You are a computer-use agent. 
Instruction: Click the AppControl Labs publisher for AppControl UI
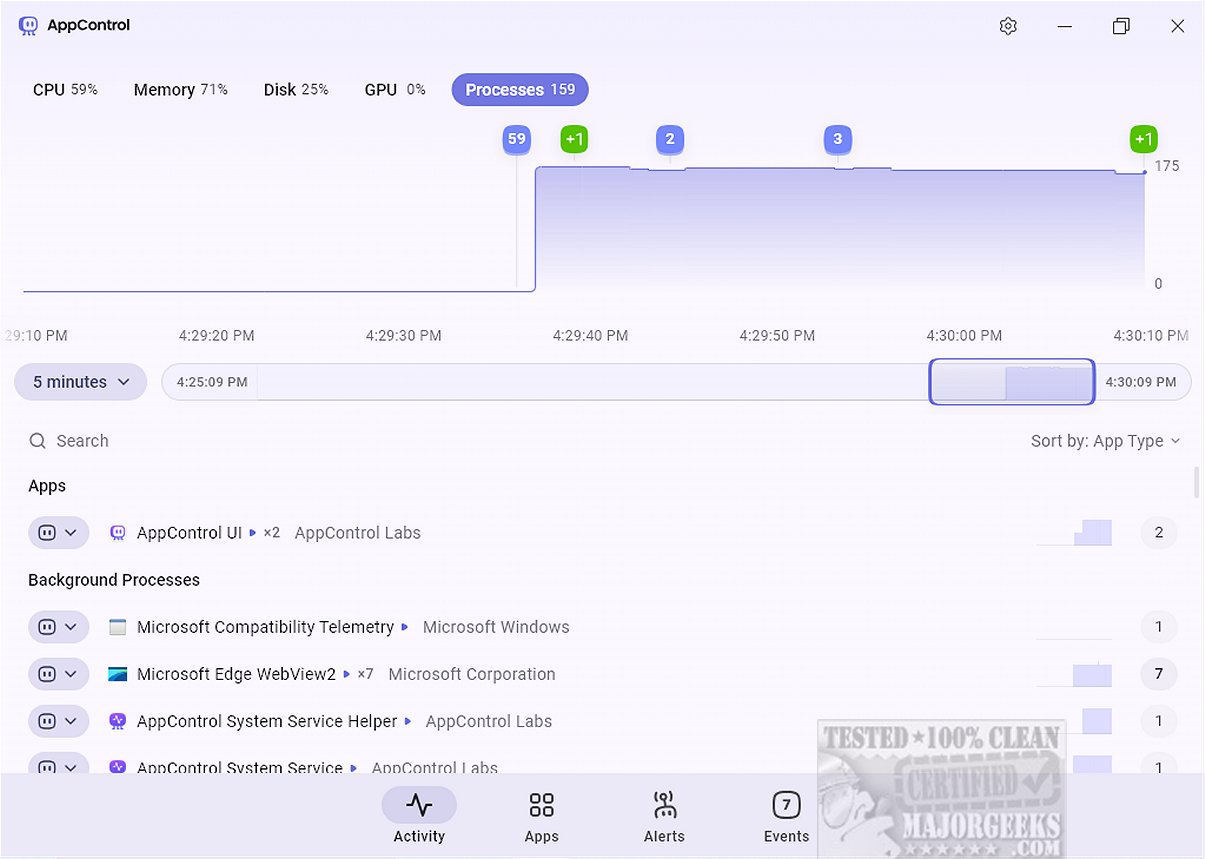click(x=358, y=533)
